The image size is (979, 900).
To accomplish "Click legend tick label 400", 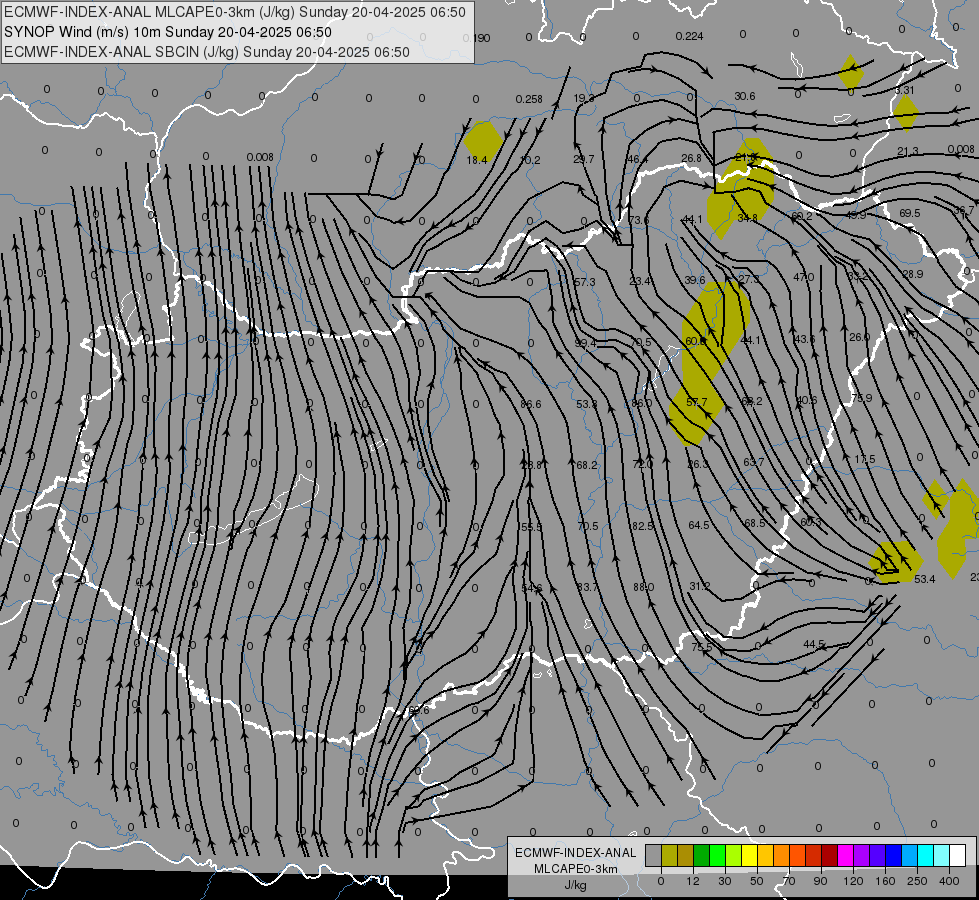I will coord(949,881).
